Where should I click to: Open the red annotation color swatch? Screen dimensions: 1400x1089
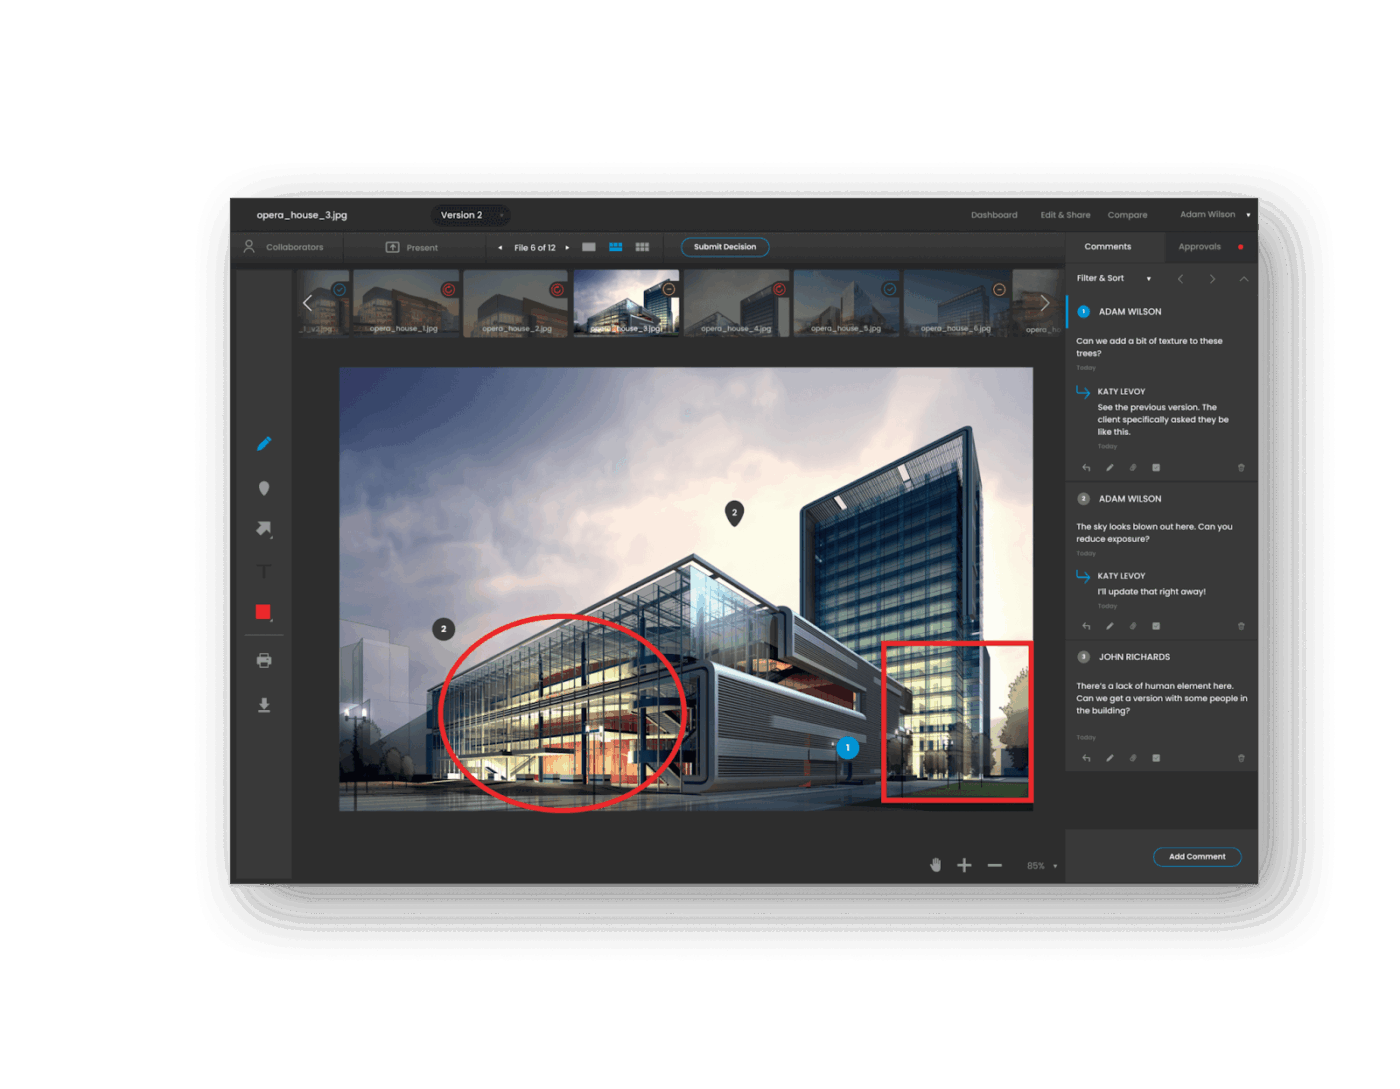click(263, 612)
